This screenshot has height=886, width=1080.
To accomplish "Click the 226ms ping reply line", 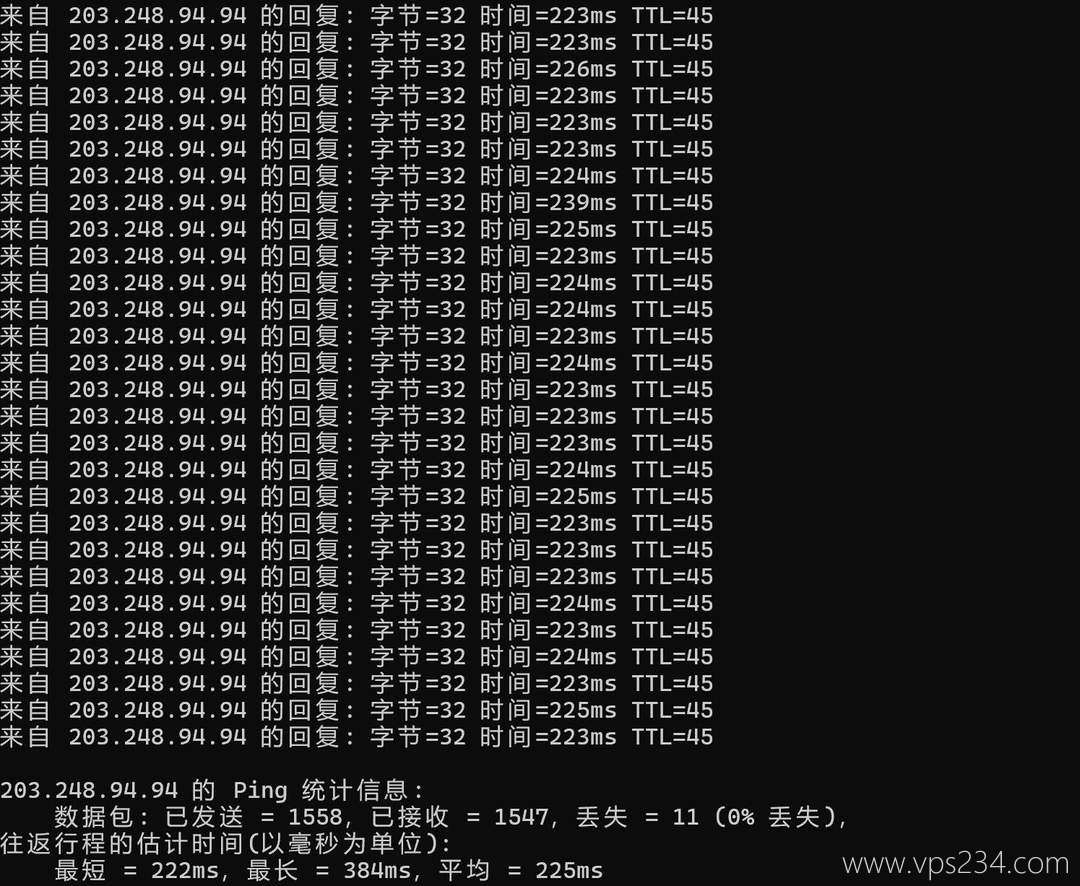I will pos(357,69).
